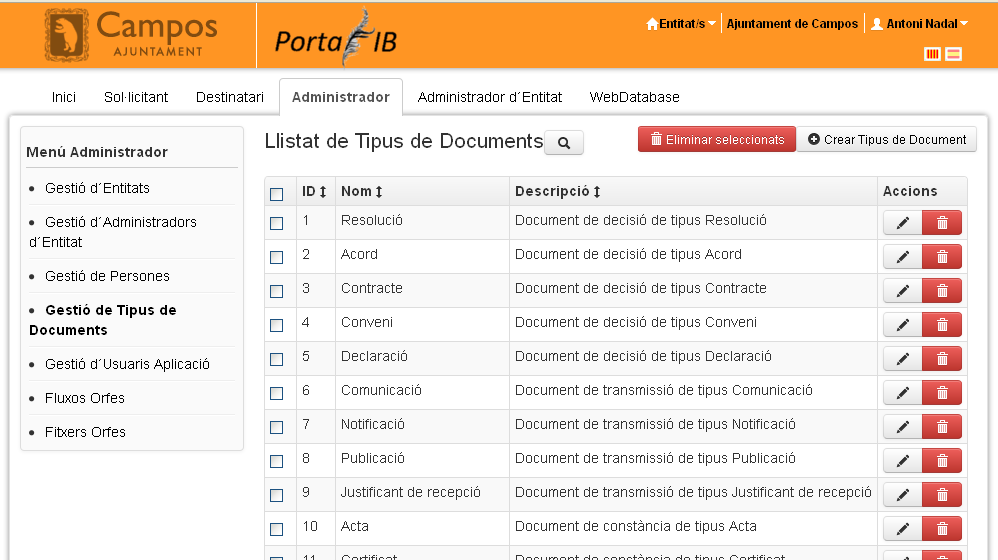Delete the Acord row using trash icon
The width and height of the screenshot is (998, 560).
pyautogui.click(x=942, y=257)
